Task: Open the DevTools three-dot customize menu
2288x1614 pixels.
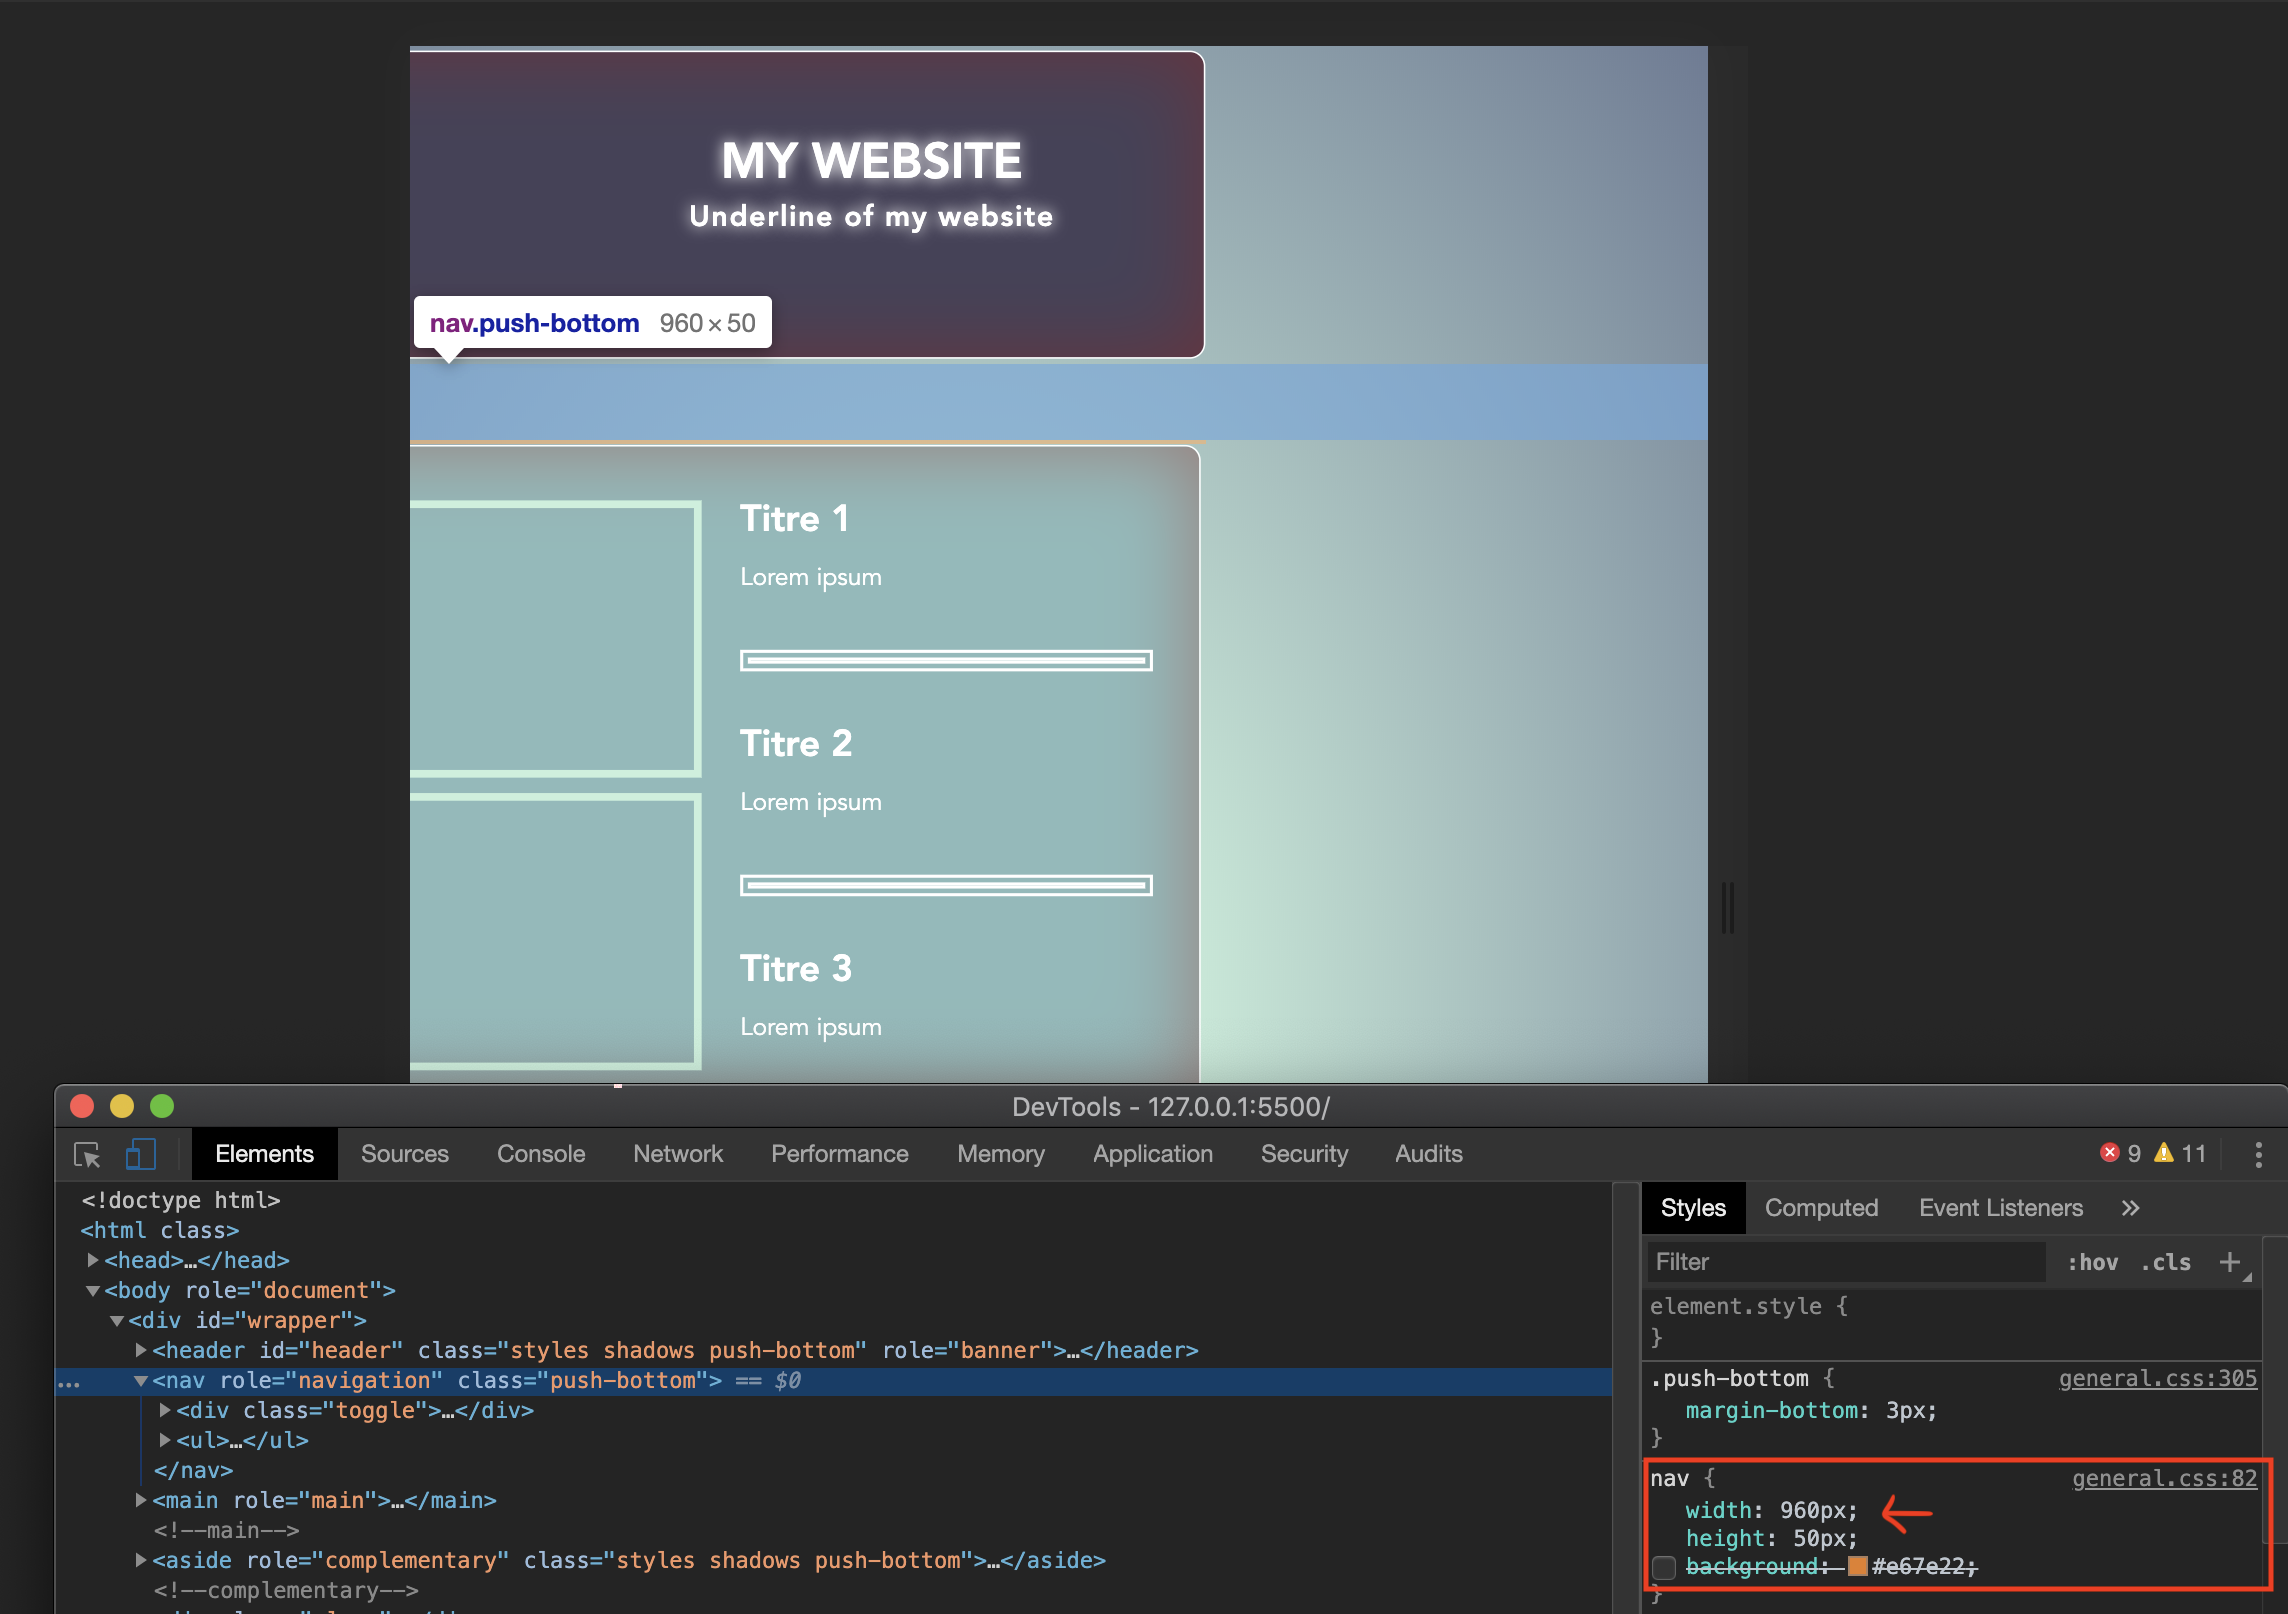Action: [2258, 1154]
